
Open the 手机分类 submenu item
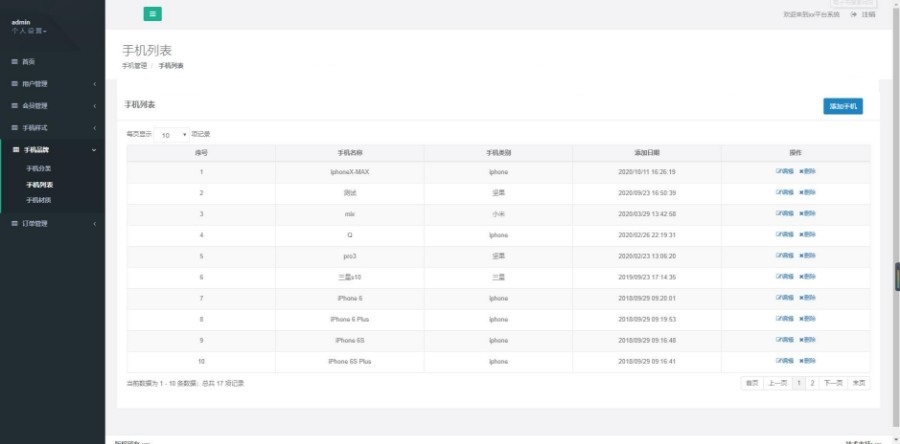click(38, 169)
